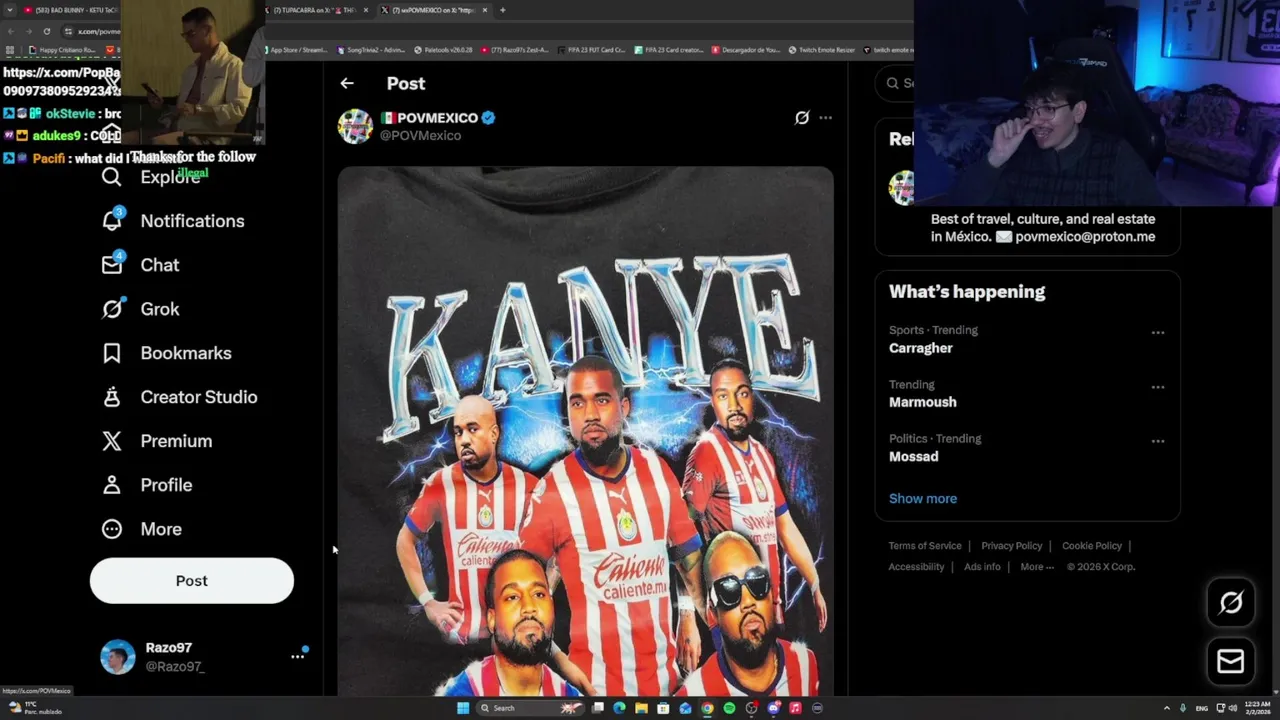This screenshot has height=720, width=1280.
Task: Open FIFA 23 FUT Card Cr... bookmark
Action: [592, 50]
